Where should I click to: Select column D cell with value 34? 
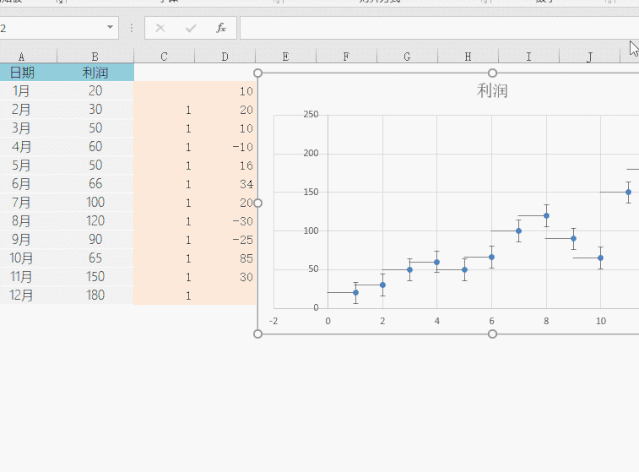(225, 184)
